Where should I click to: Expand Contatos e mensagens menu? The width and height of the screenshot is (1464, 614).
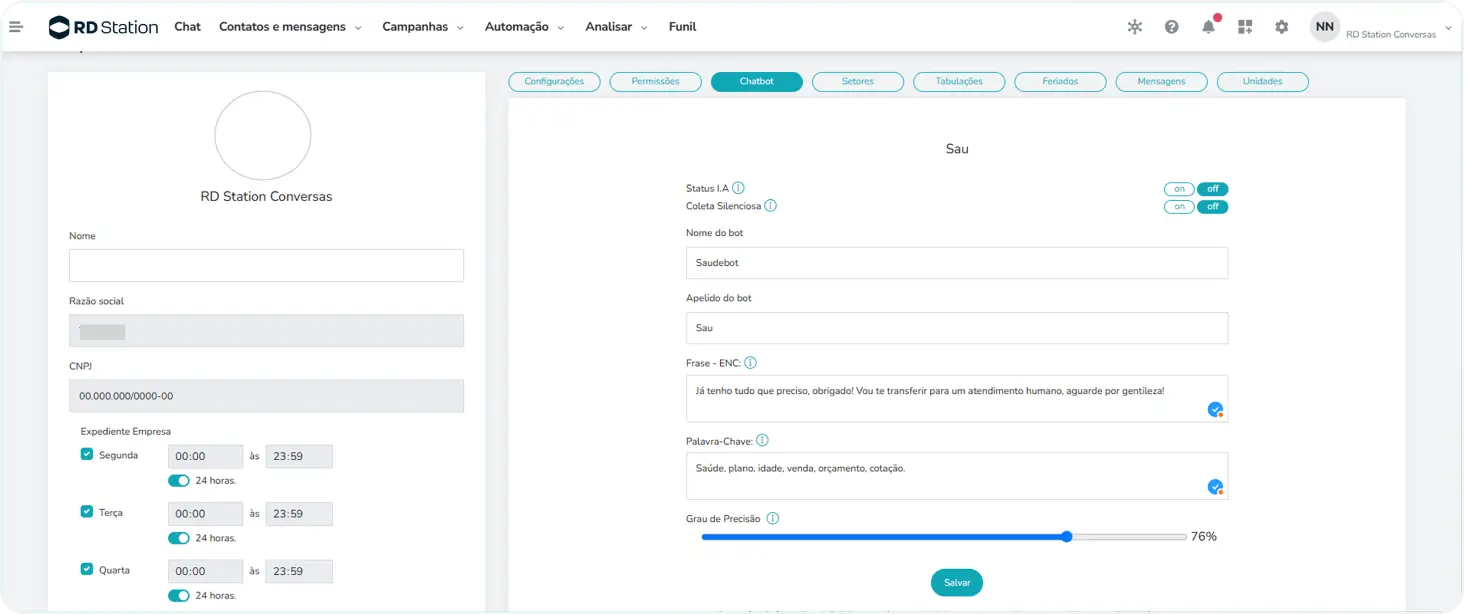pyautogui.click(x=290, y=27)
